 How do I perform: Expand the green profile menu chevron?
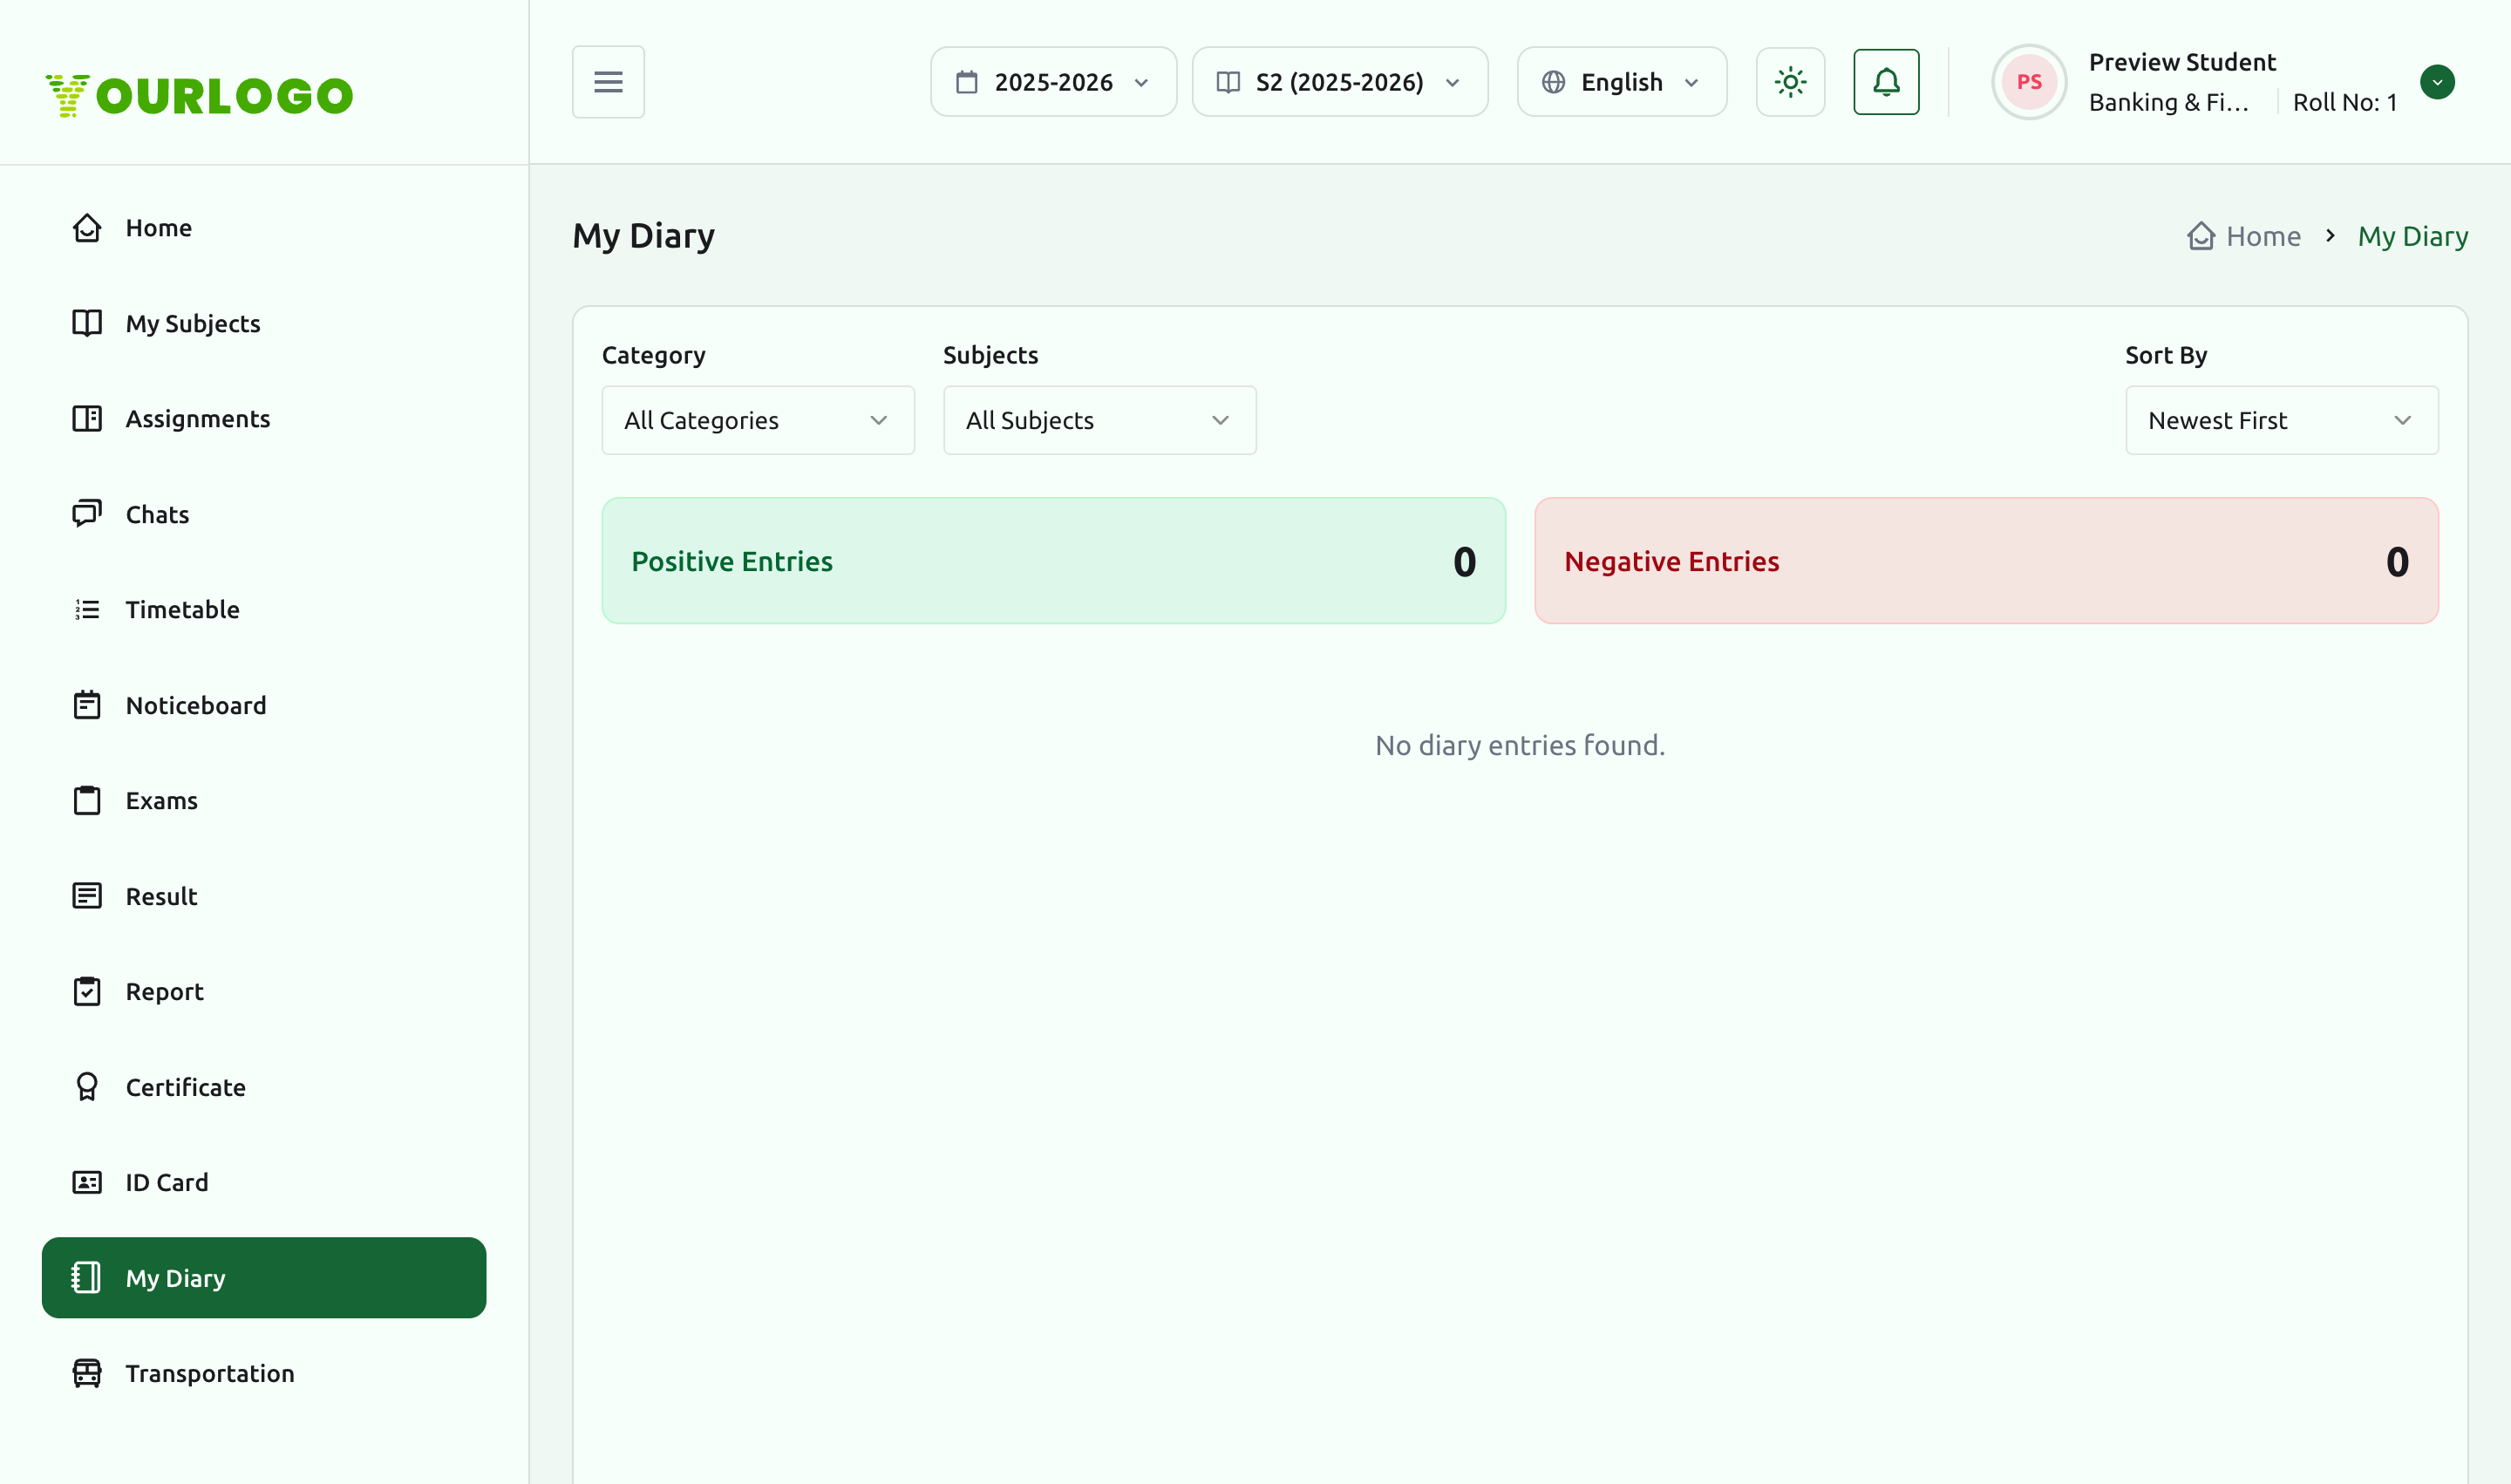2437,82
